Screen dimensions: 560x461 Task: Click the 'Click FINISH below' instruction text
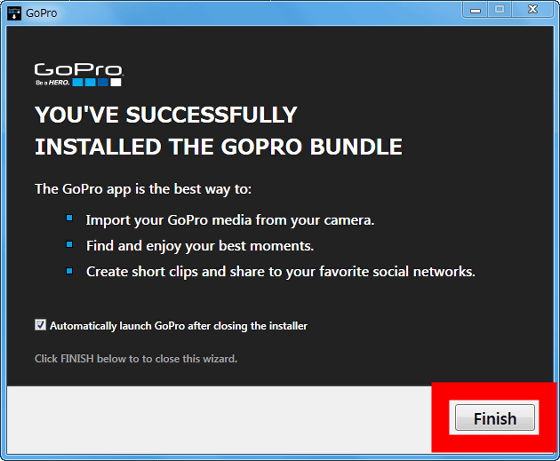pos(136,359)
